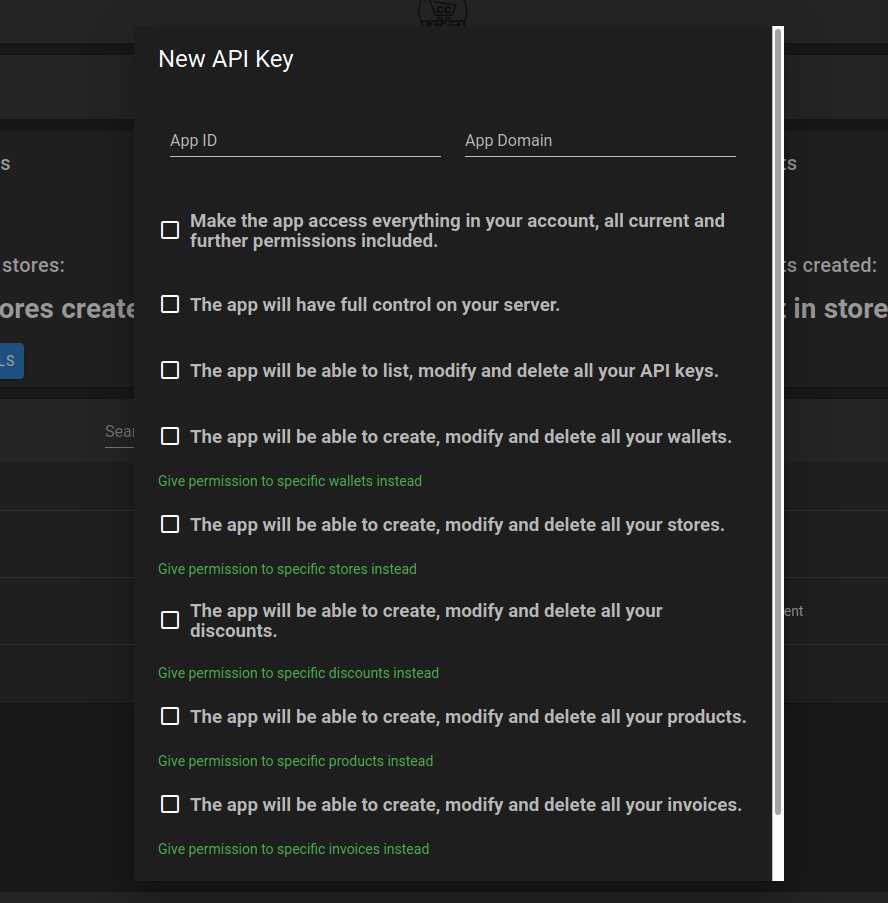Focus the App Domain input field

[600, 141]
